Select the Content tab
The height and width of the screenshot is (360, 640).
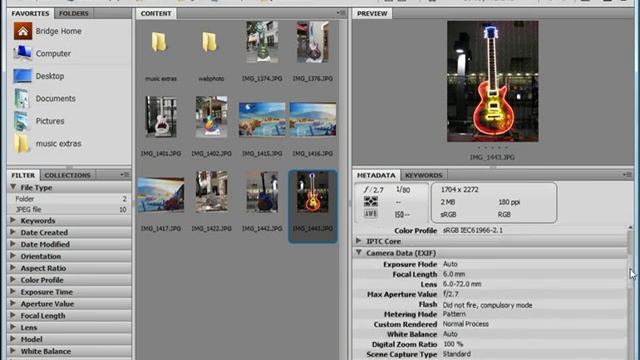pyautogui.click(x=156, y=13)
